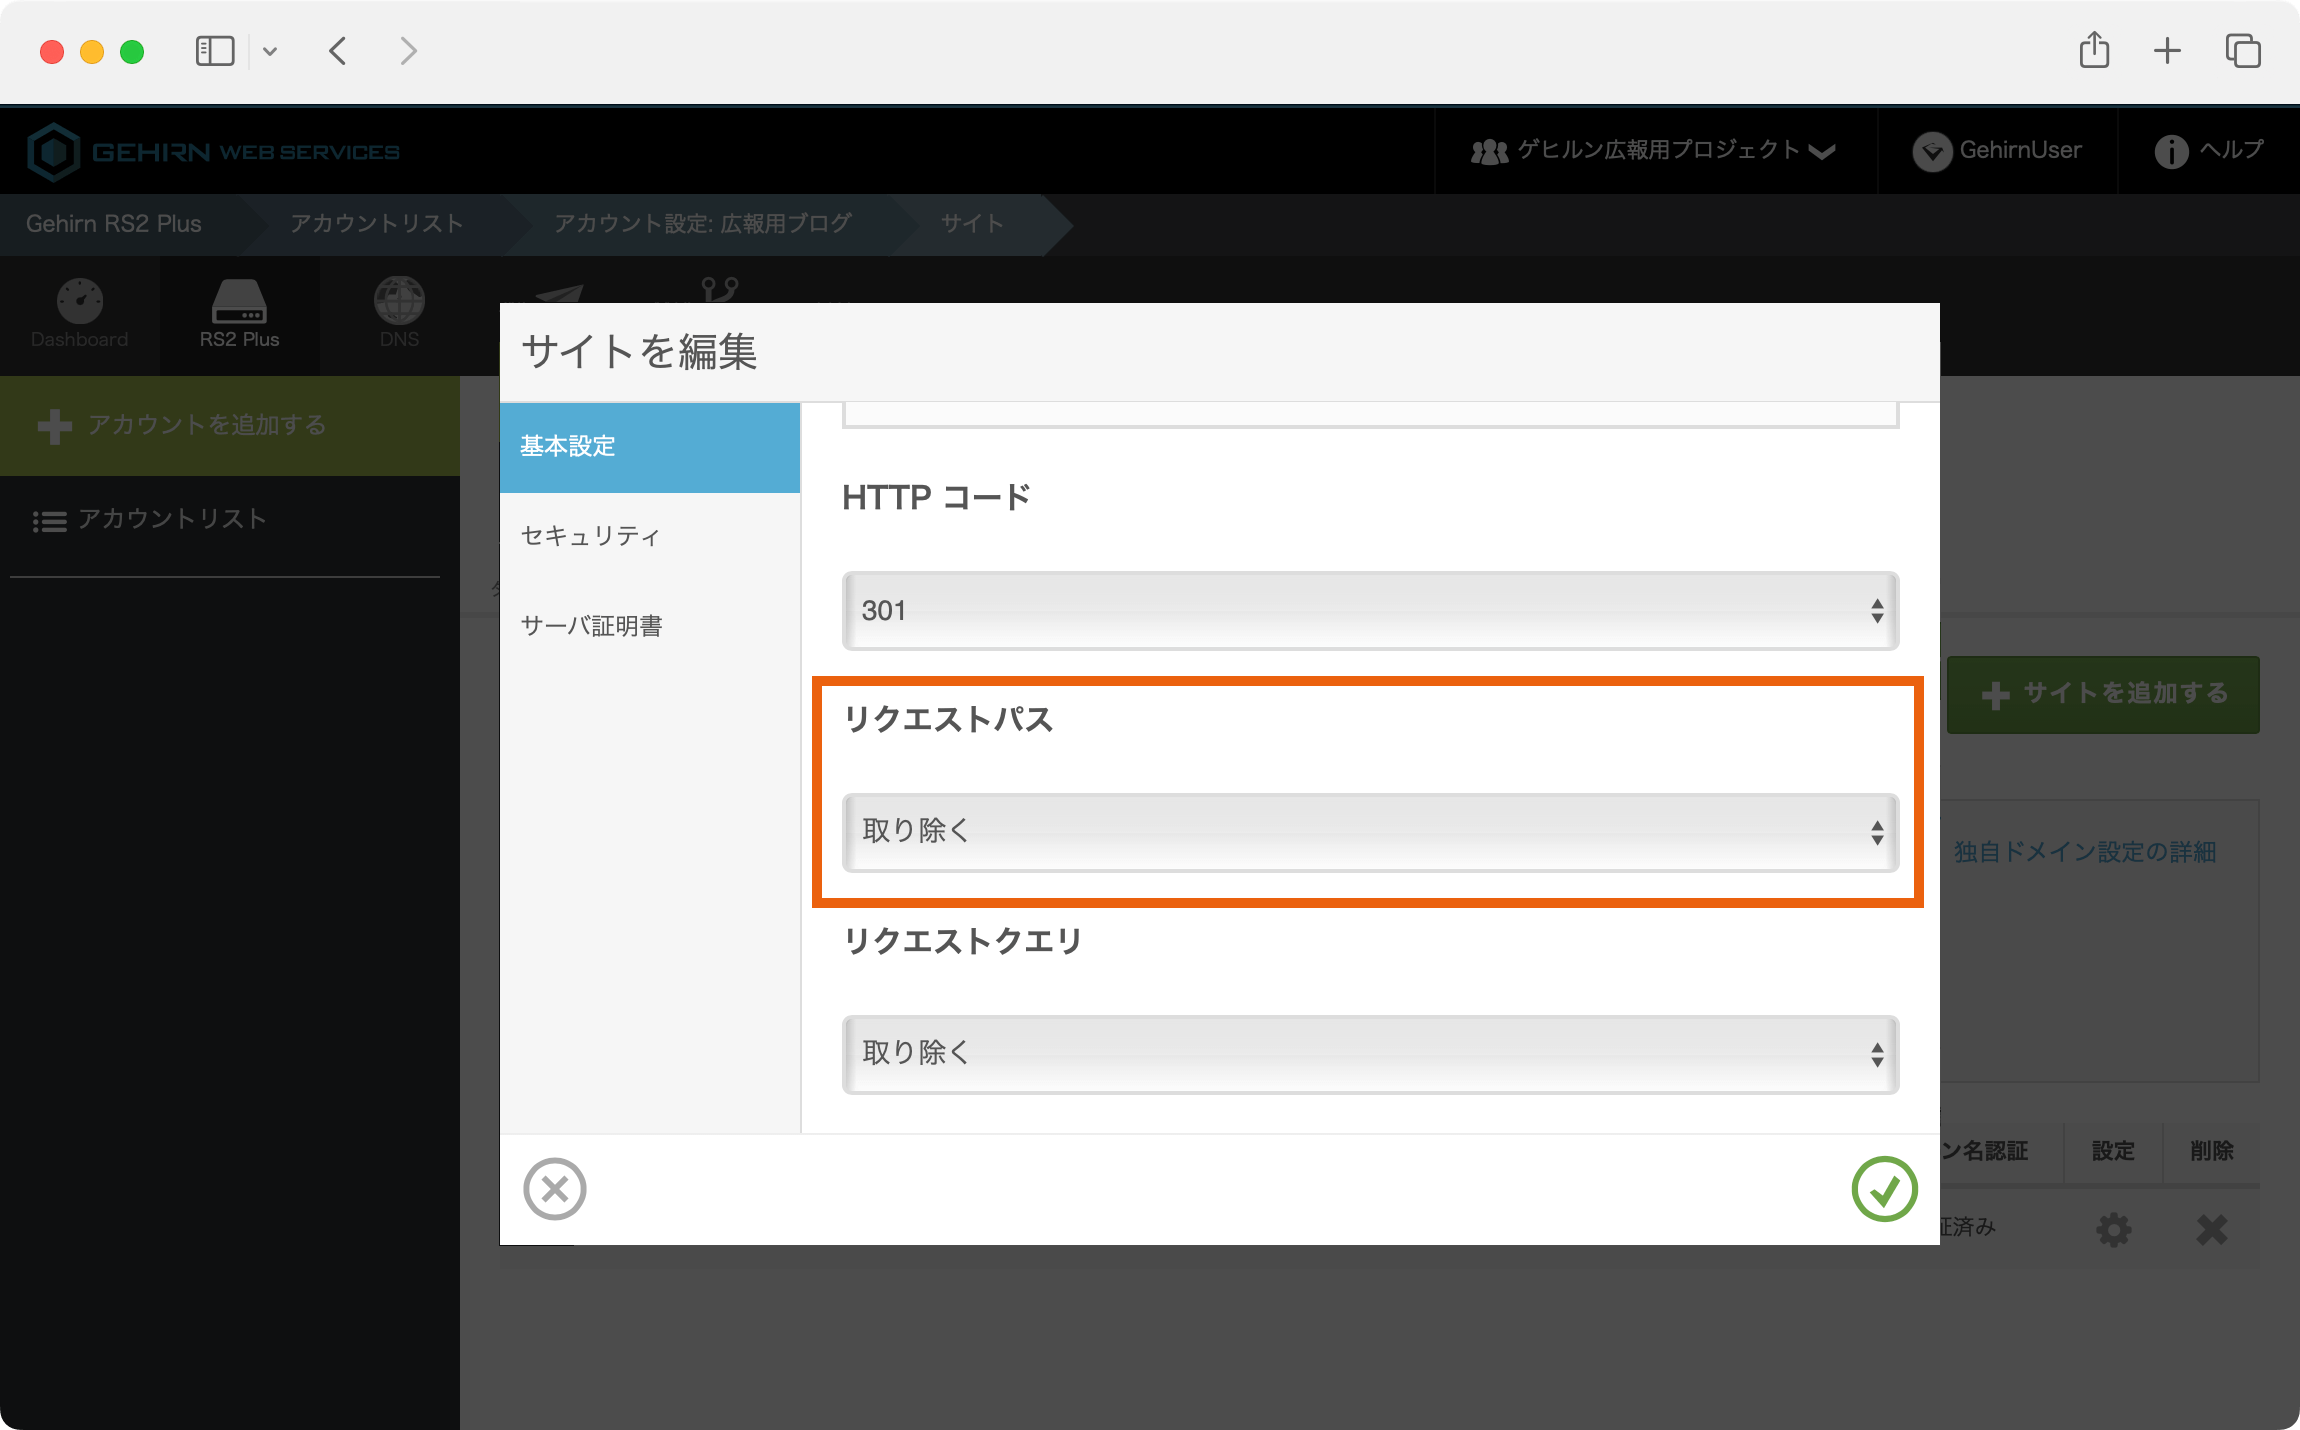Change the リクエストパス 取り除く selection
This screenshot has height=1430, width=2300.
pyautogui.click(x=1370, y=831)
